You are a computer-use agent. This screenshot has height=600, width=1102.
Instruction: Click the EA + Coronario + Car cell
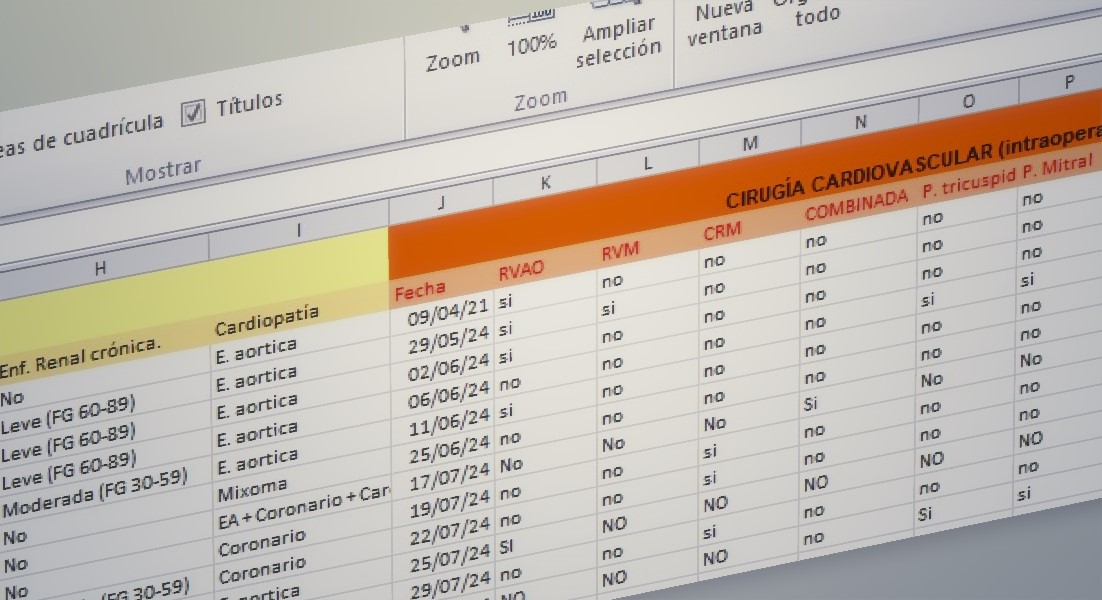[x=304, y=507]
